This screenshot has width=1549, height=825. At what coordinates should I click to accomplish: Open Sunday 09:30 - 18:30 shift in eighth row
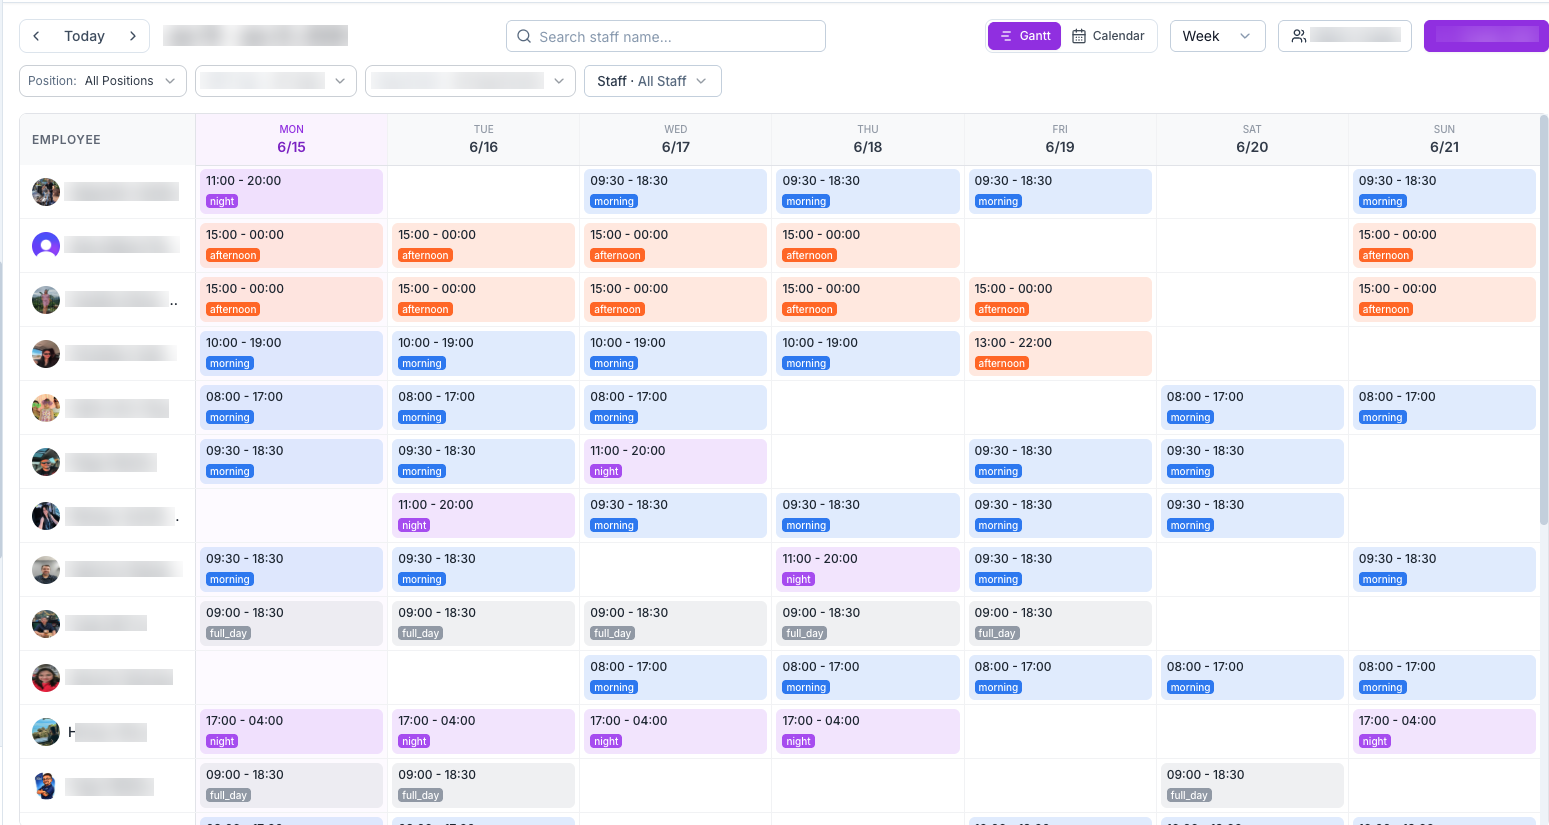1444,569
